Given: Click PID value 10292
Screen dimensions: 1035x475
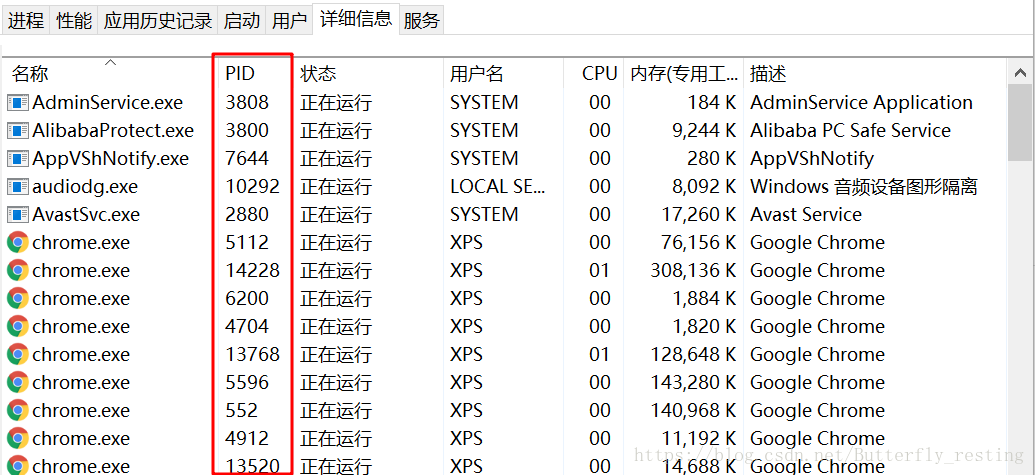Looking at the screenshot, I should point(252,187).
